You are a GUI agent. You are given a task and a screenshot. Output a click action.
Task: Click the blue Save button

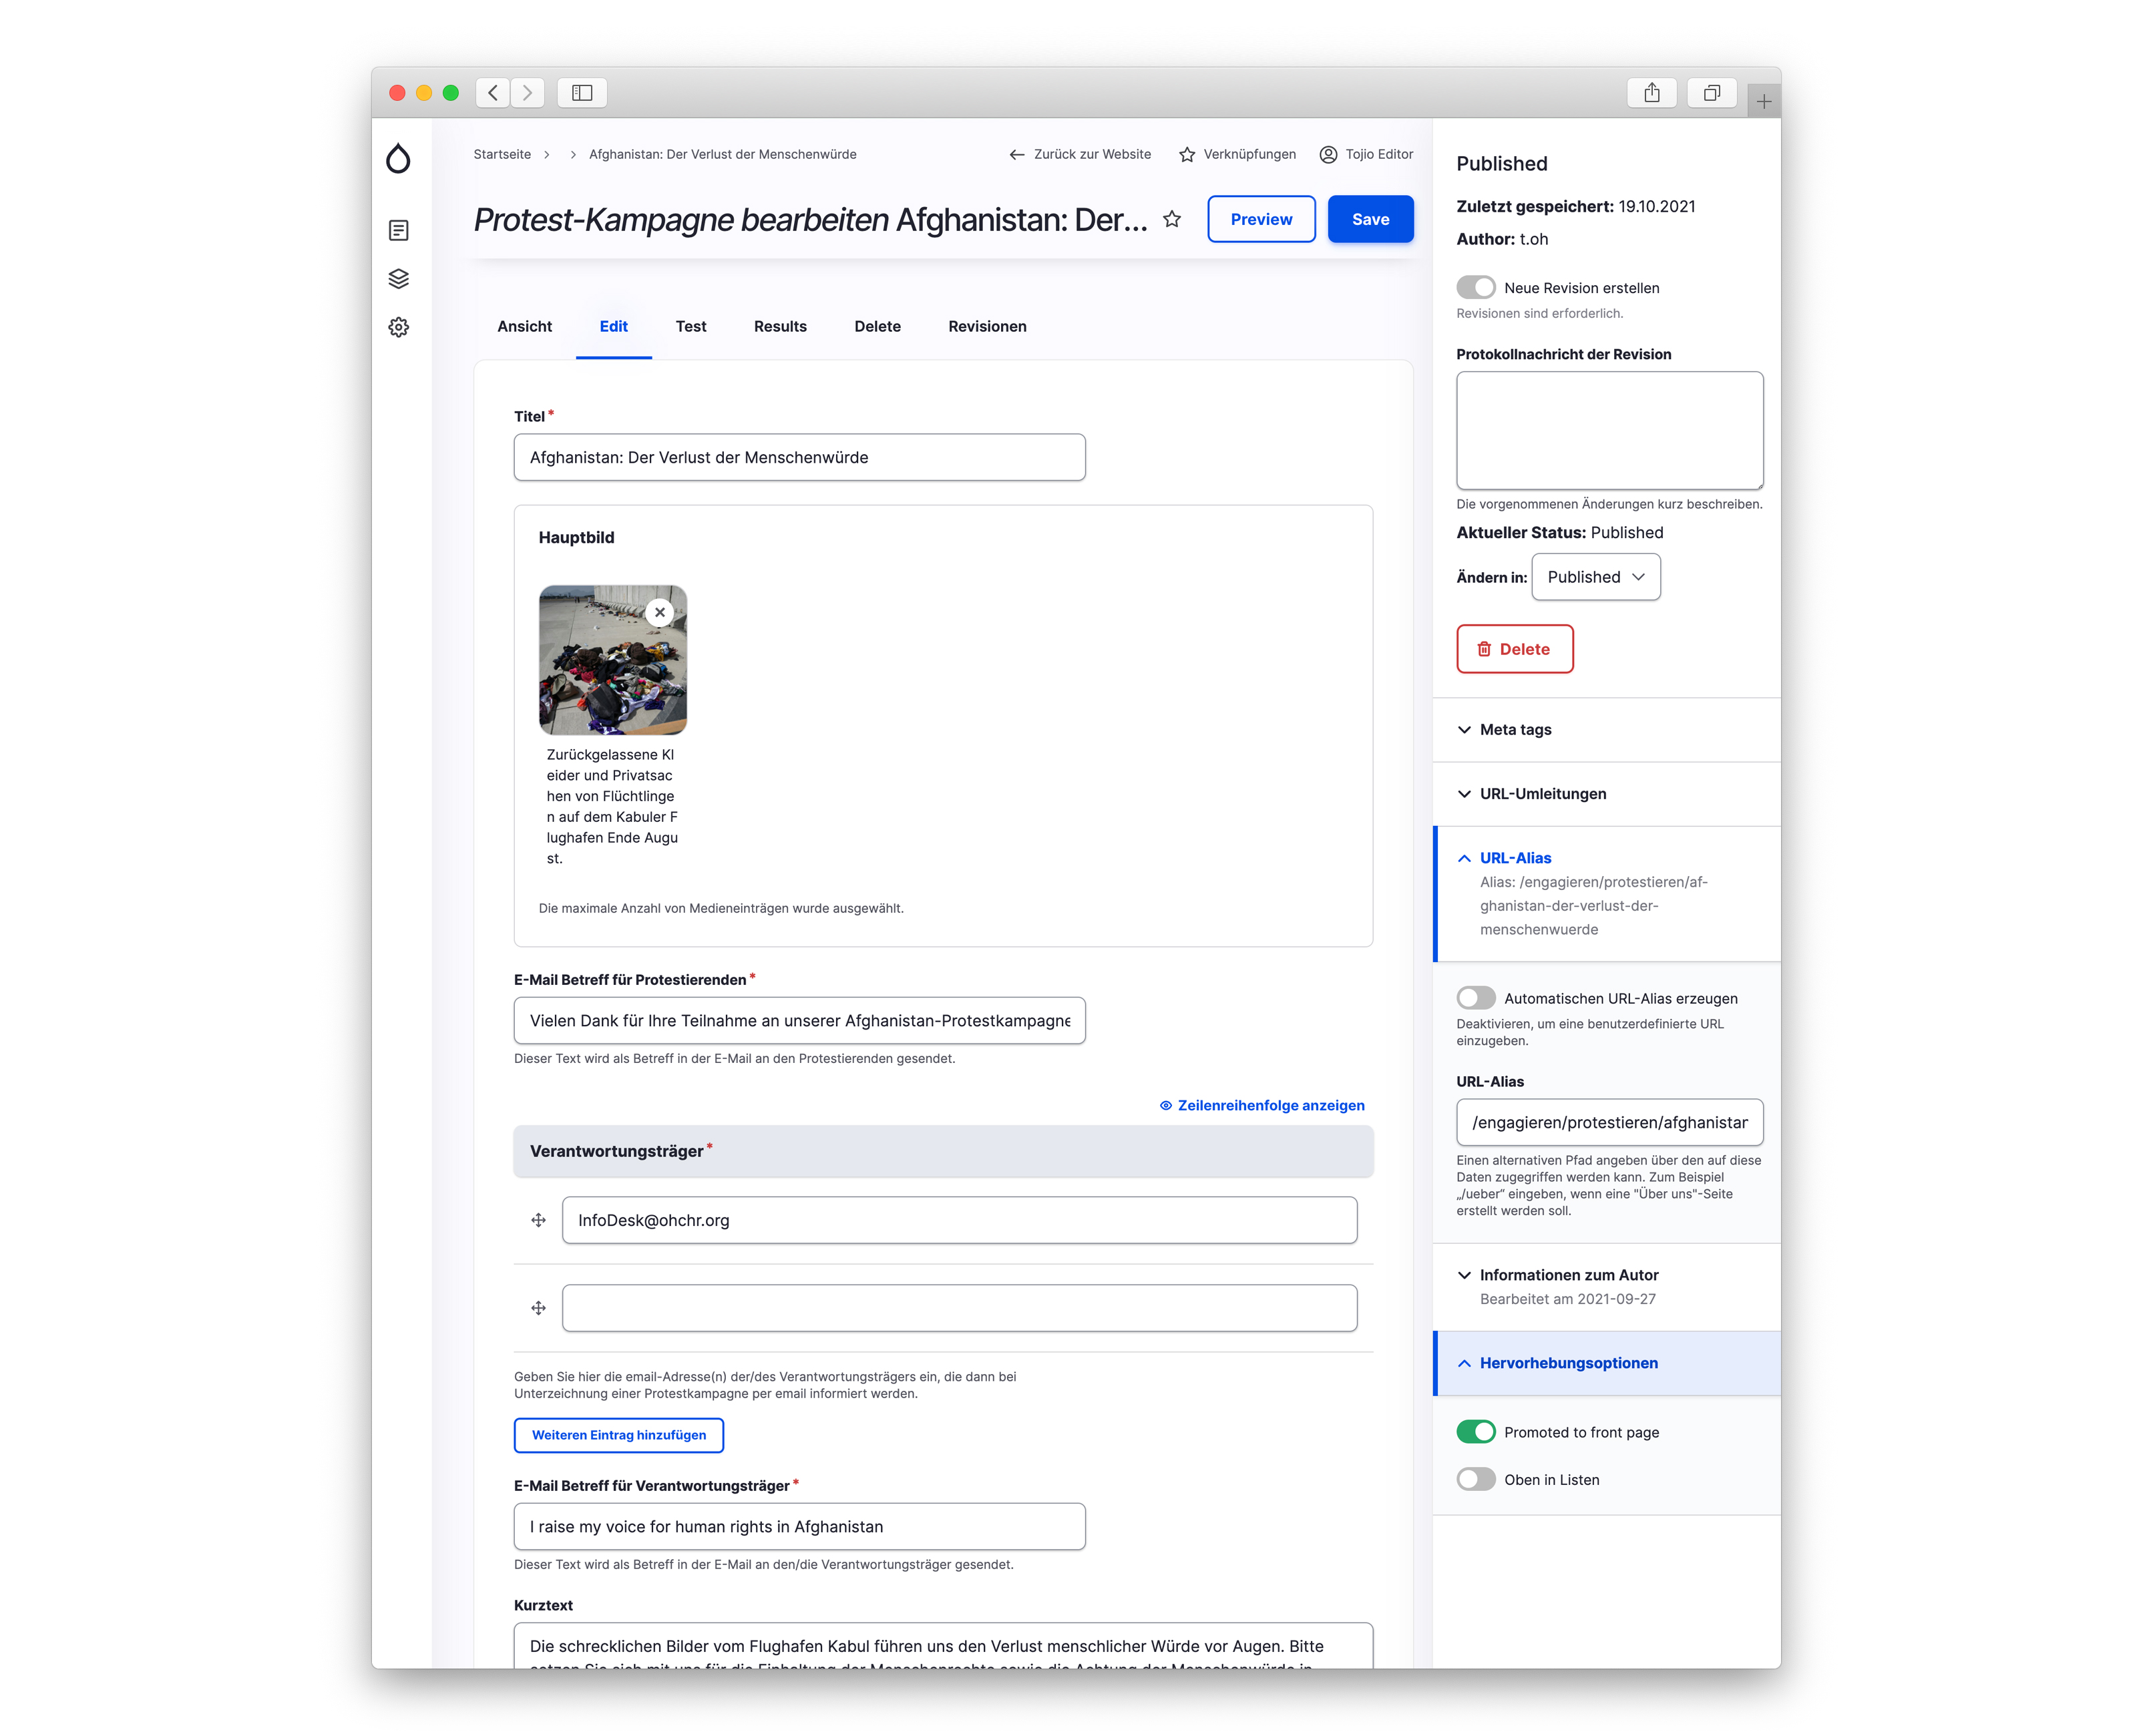coord(1370,219)
